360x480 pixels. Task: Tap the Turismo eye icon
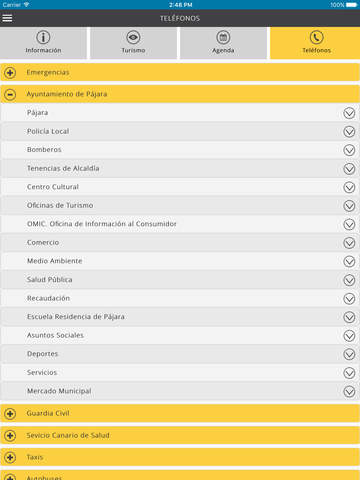click(133, 37)
